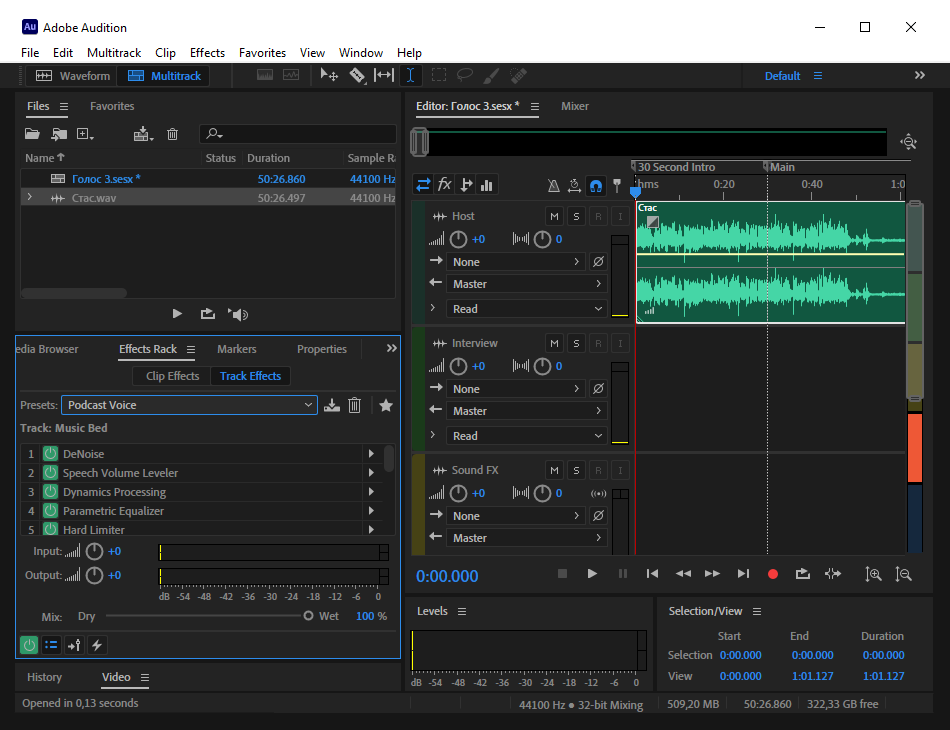Viewport: 950px width, 730px height.
Task: Show Inputs/Outputs track controls icon
Action: click(x=424, y=185)
